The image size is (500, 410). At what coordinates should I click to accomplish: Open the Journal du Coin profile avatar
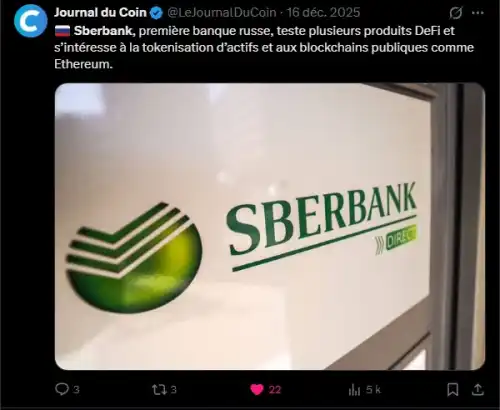pos(31,21)
